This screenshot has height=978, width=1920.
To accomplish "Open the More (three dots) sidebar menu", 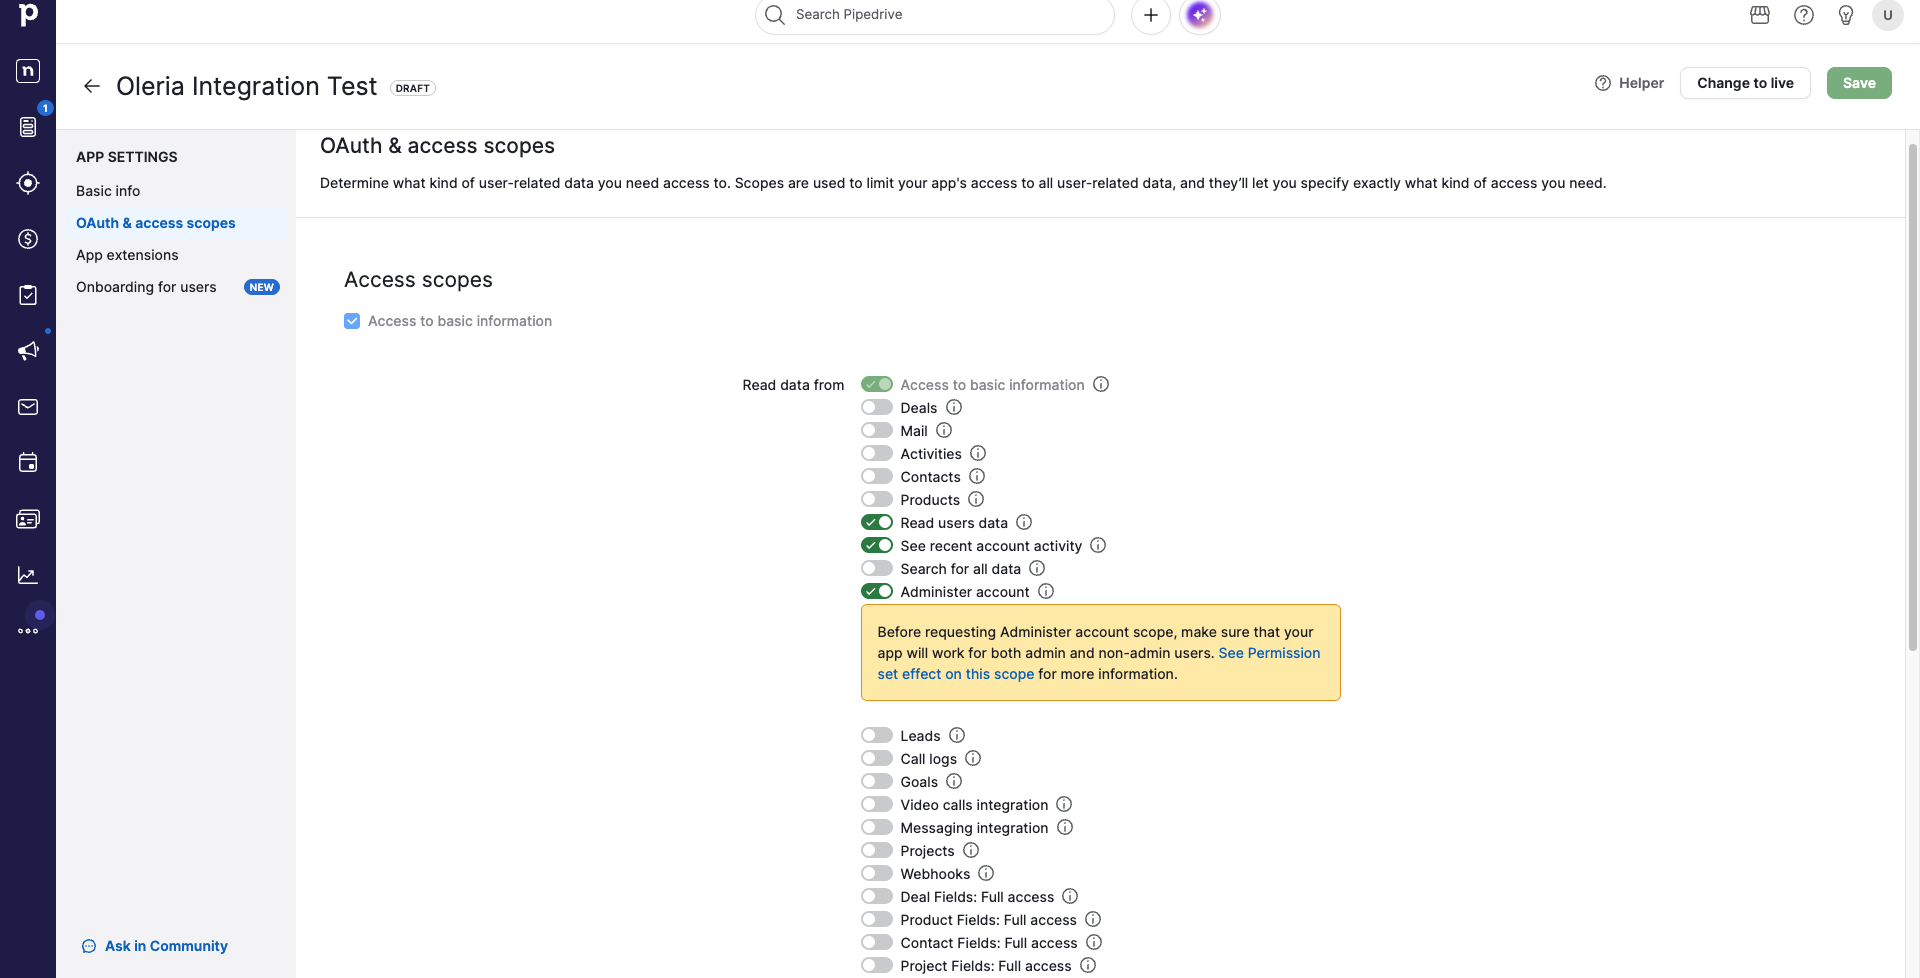I will click(28, 631).
